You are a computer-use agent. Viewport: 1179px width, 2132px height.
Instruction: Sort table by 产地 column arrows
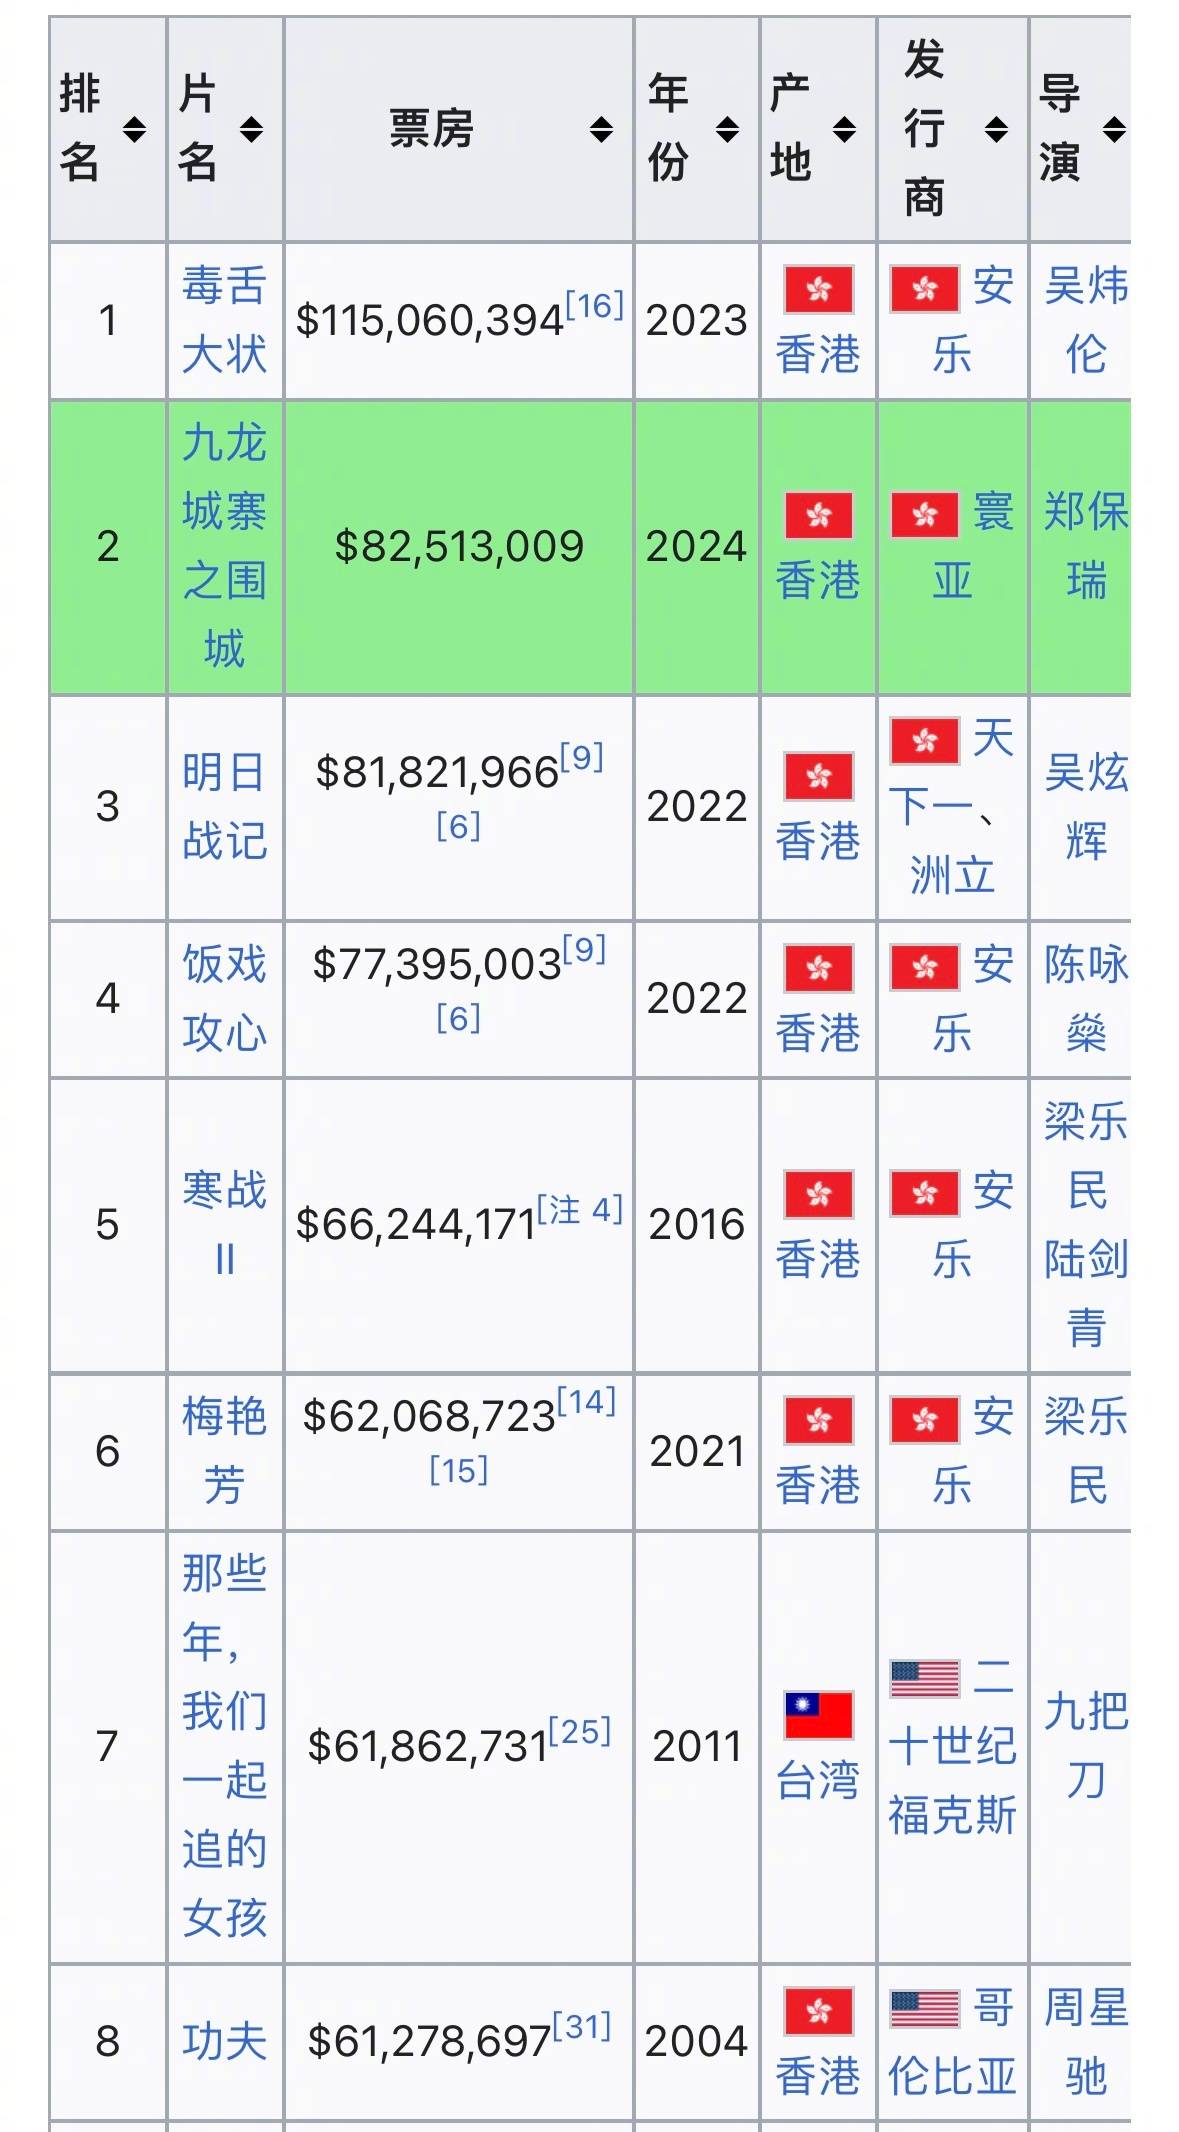coord(845,129)
